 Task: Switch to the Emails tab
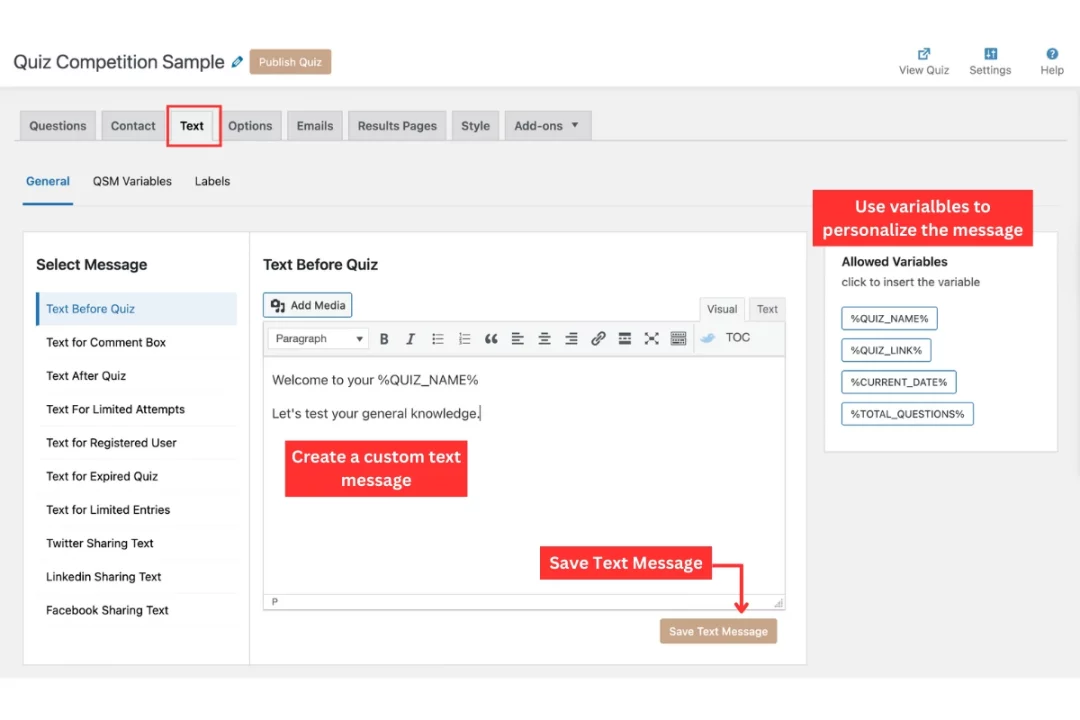(314, 125)
